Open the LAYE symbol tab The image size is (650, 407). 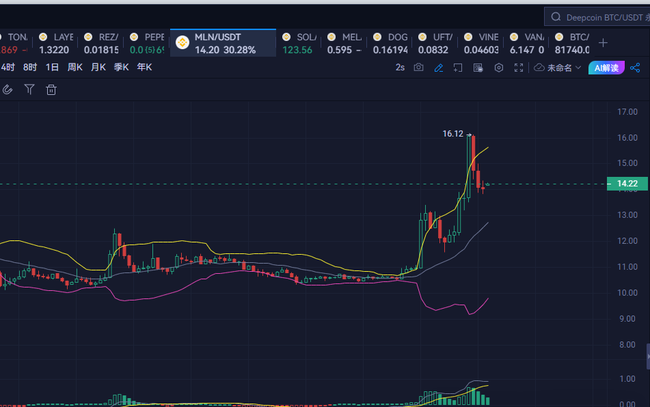tap(56, 43)
